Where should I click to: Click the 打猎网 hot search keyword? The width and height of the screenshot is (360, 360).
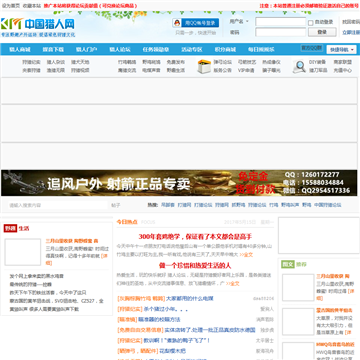pos(184,205)
